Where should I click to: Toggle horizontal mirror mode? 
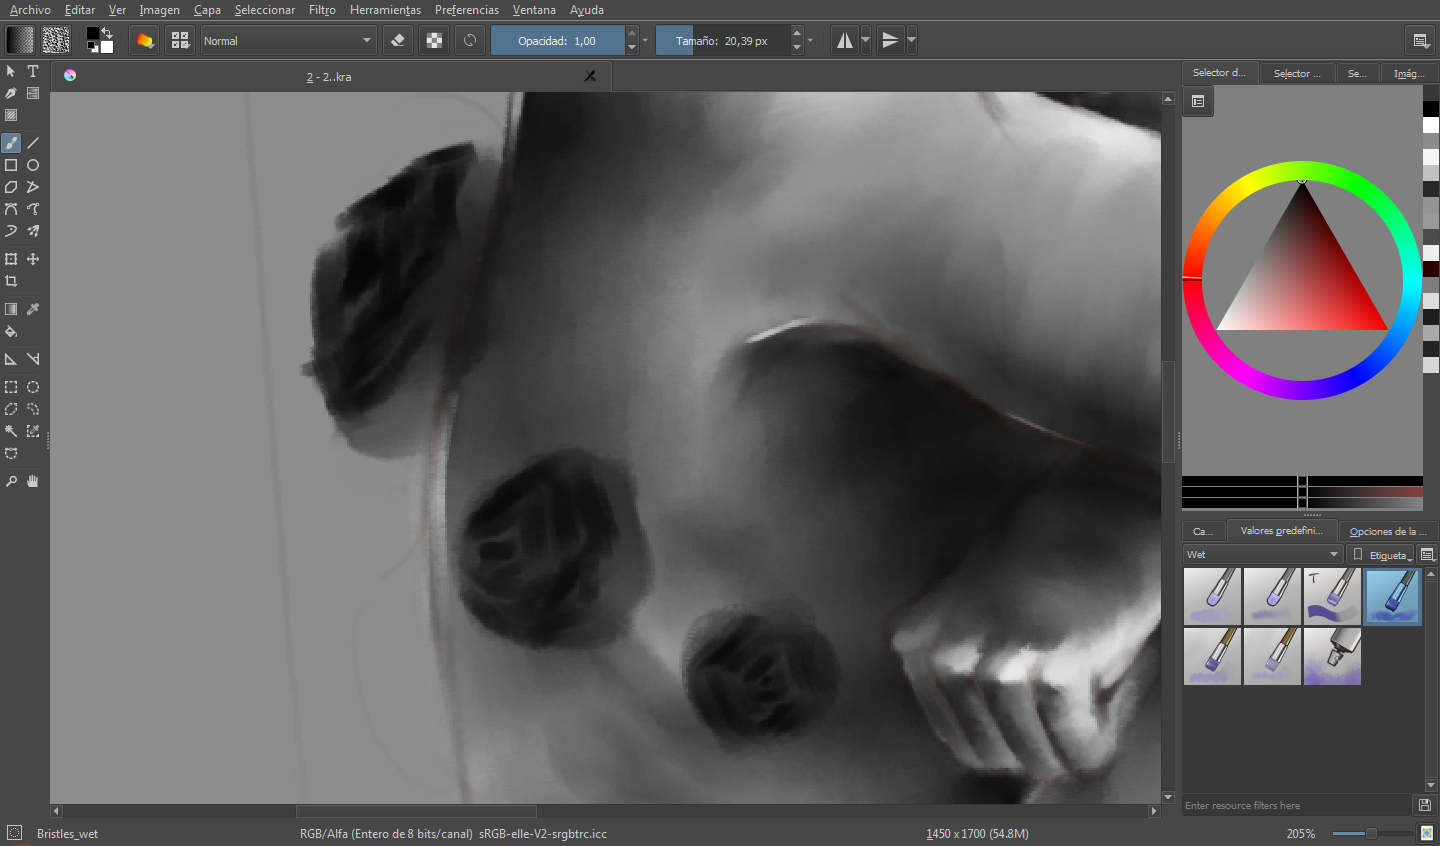click(845, 41)
